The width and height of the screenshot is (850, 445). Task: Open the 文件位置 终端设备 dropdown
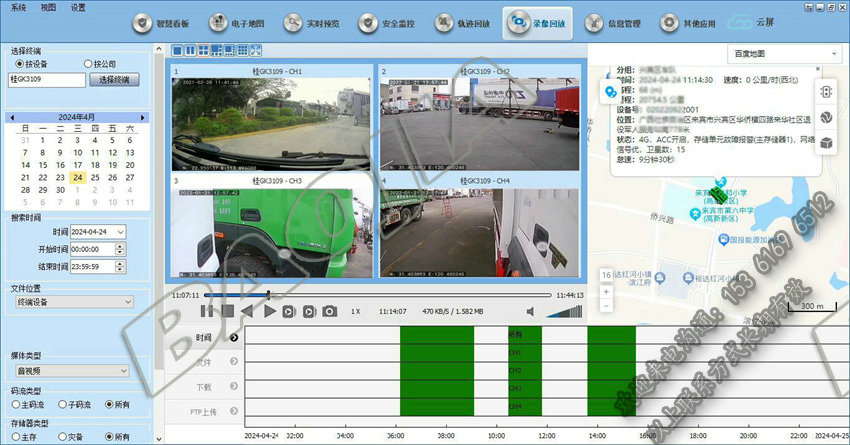click(72, 302)
